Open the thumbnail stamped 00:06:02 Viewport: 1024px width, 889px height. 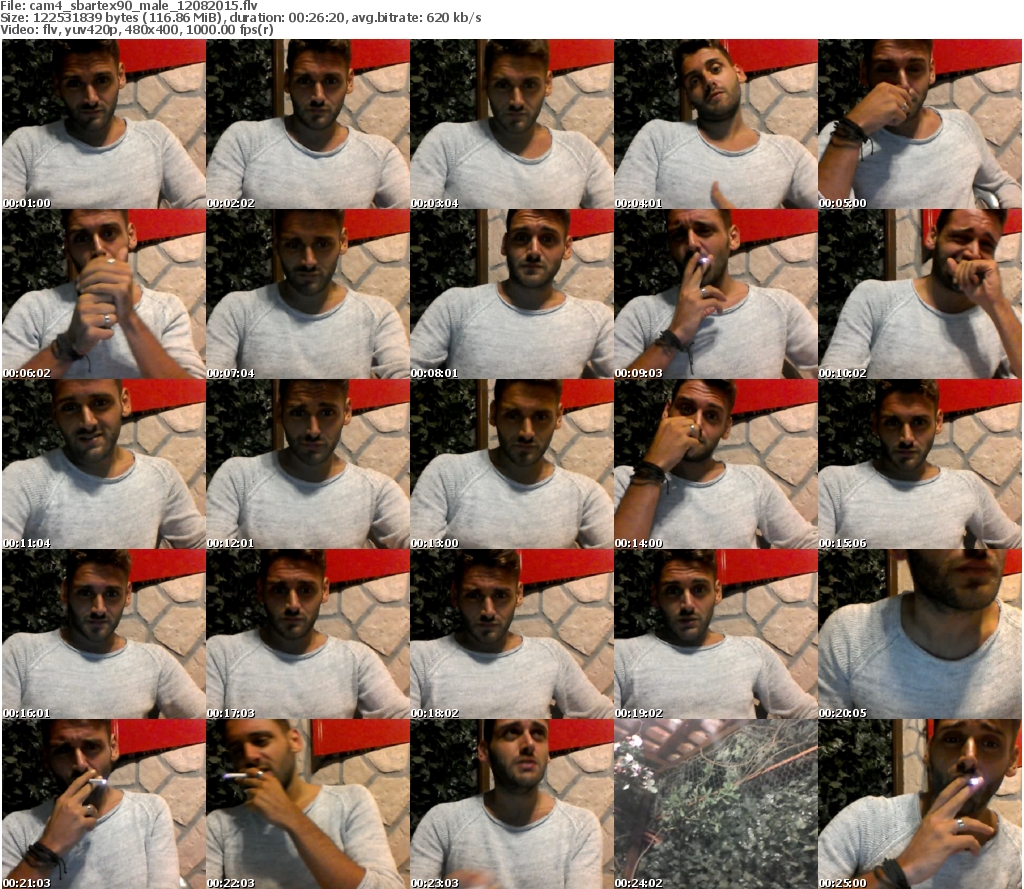104,294
